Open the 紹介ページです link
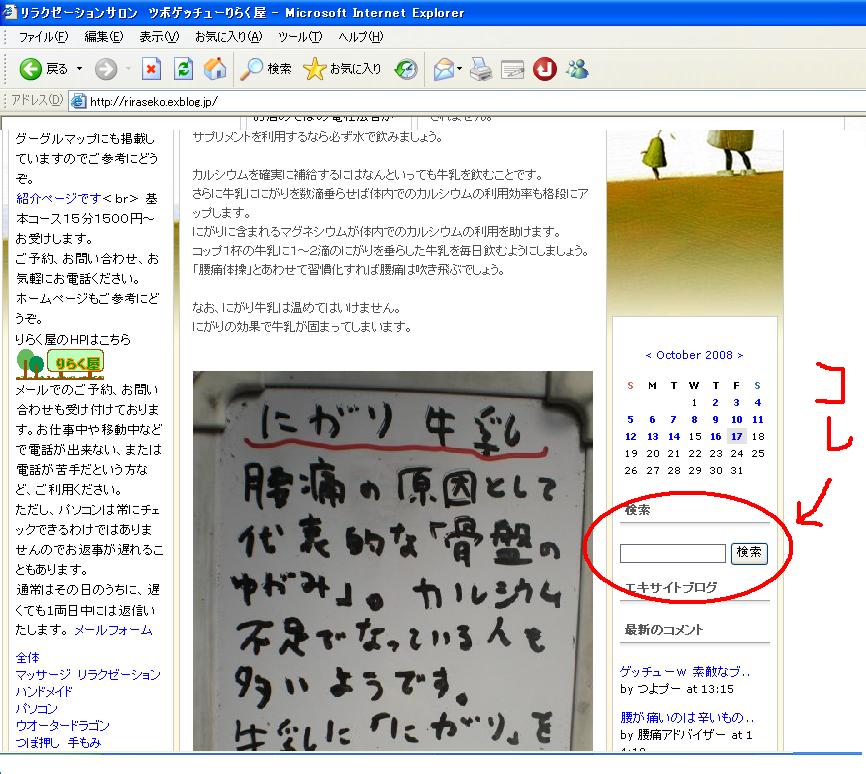The image size is (866, 774). tap(59, 198)
